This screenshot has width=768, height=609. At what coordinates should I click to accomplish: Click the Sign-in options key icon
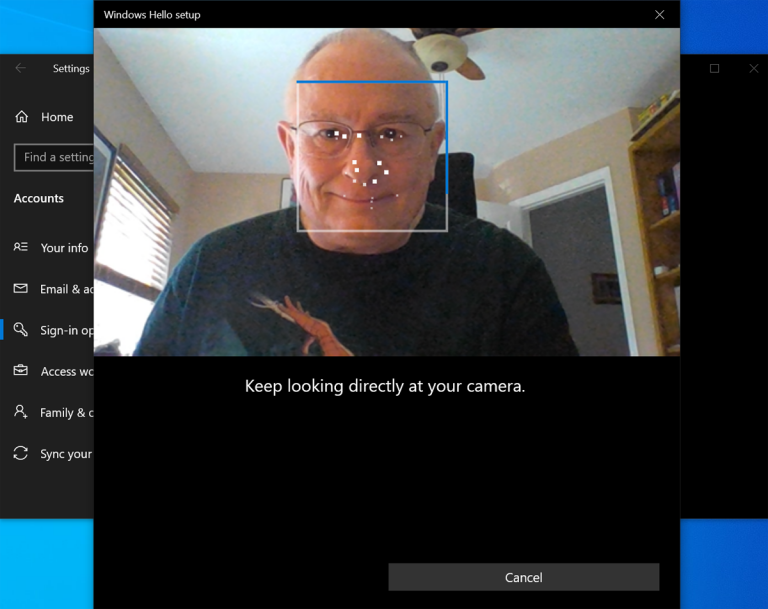[x=21, y=329]
